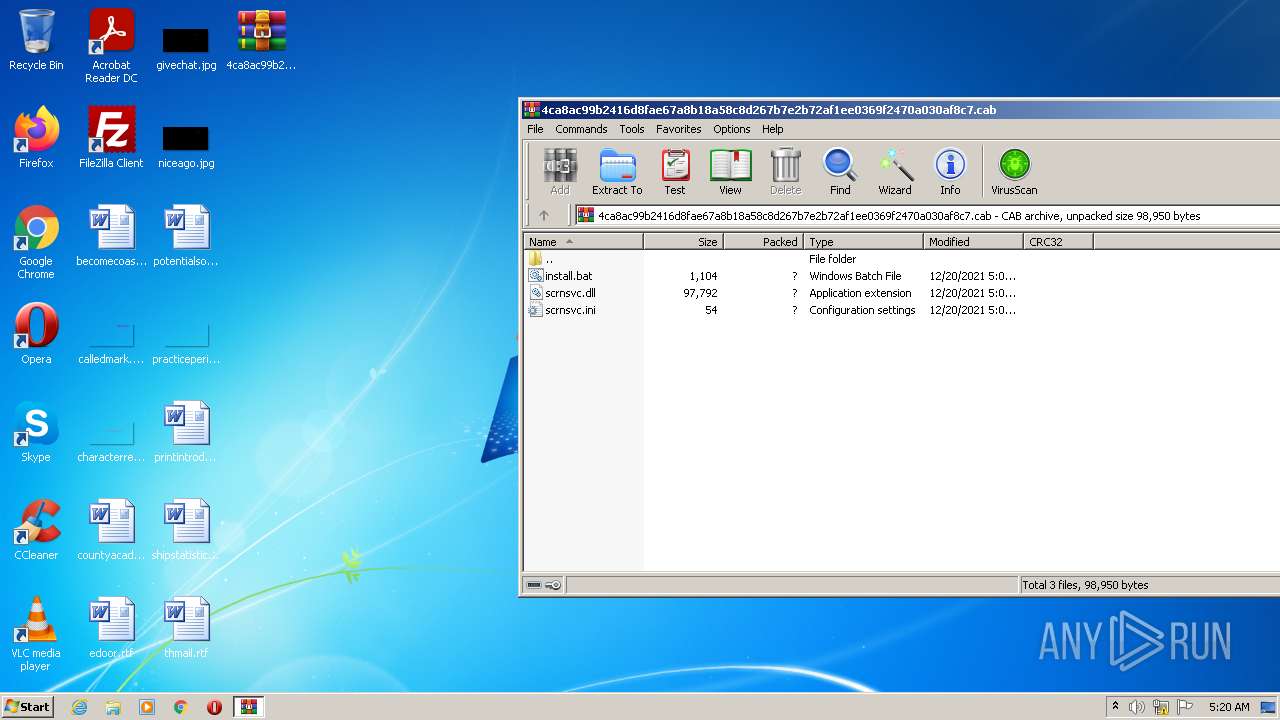This screenshot has height=720, width=1280.
Task: Open the Find tool in WinRAR
Action: (x=840, y=172)
